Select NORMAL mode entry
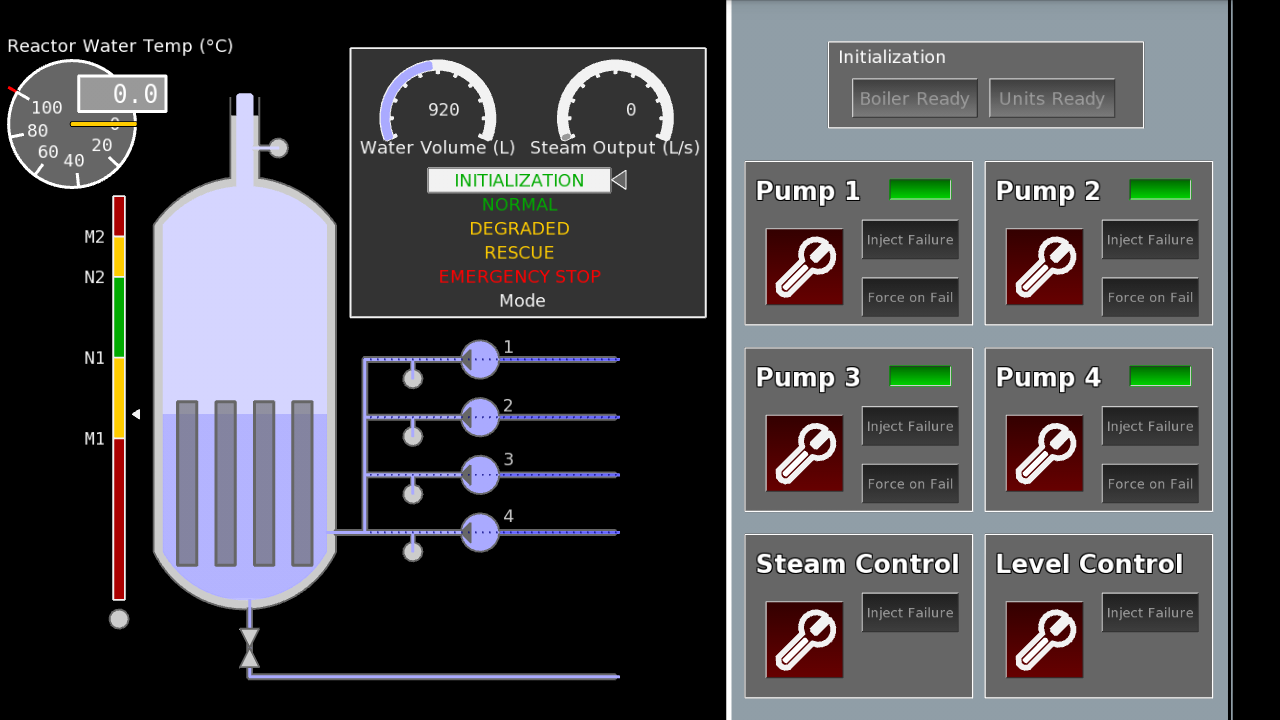Image resolution: width=1280 pixels, height=720 pixels. (x=520, y=204)
